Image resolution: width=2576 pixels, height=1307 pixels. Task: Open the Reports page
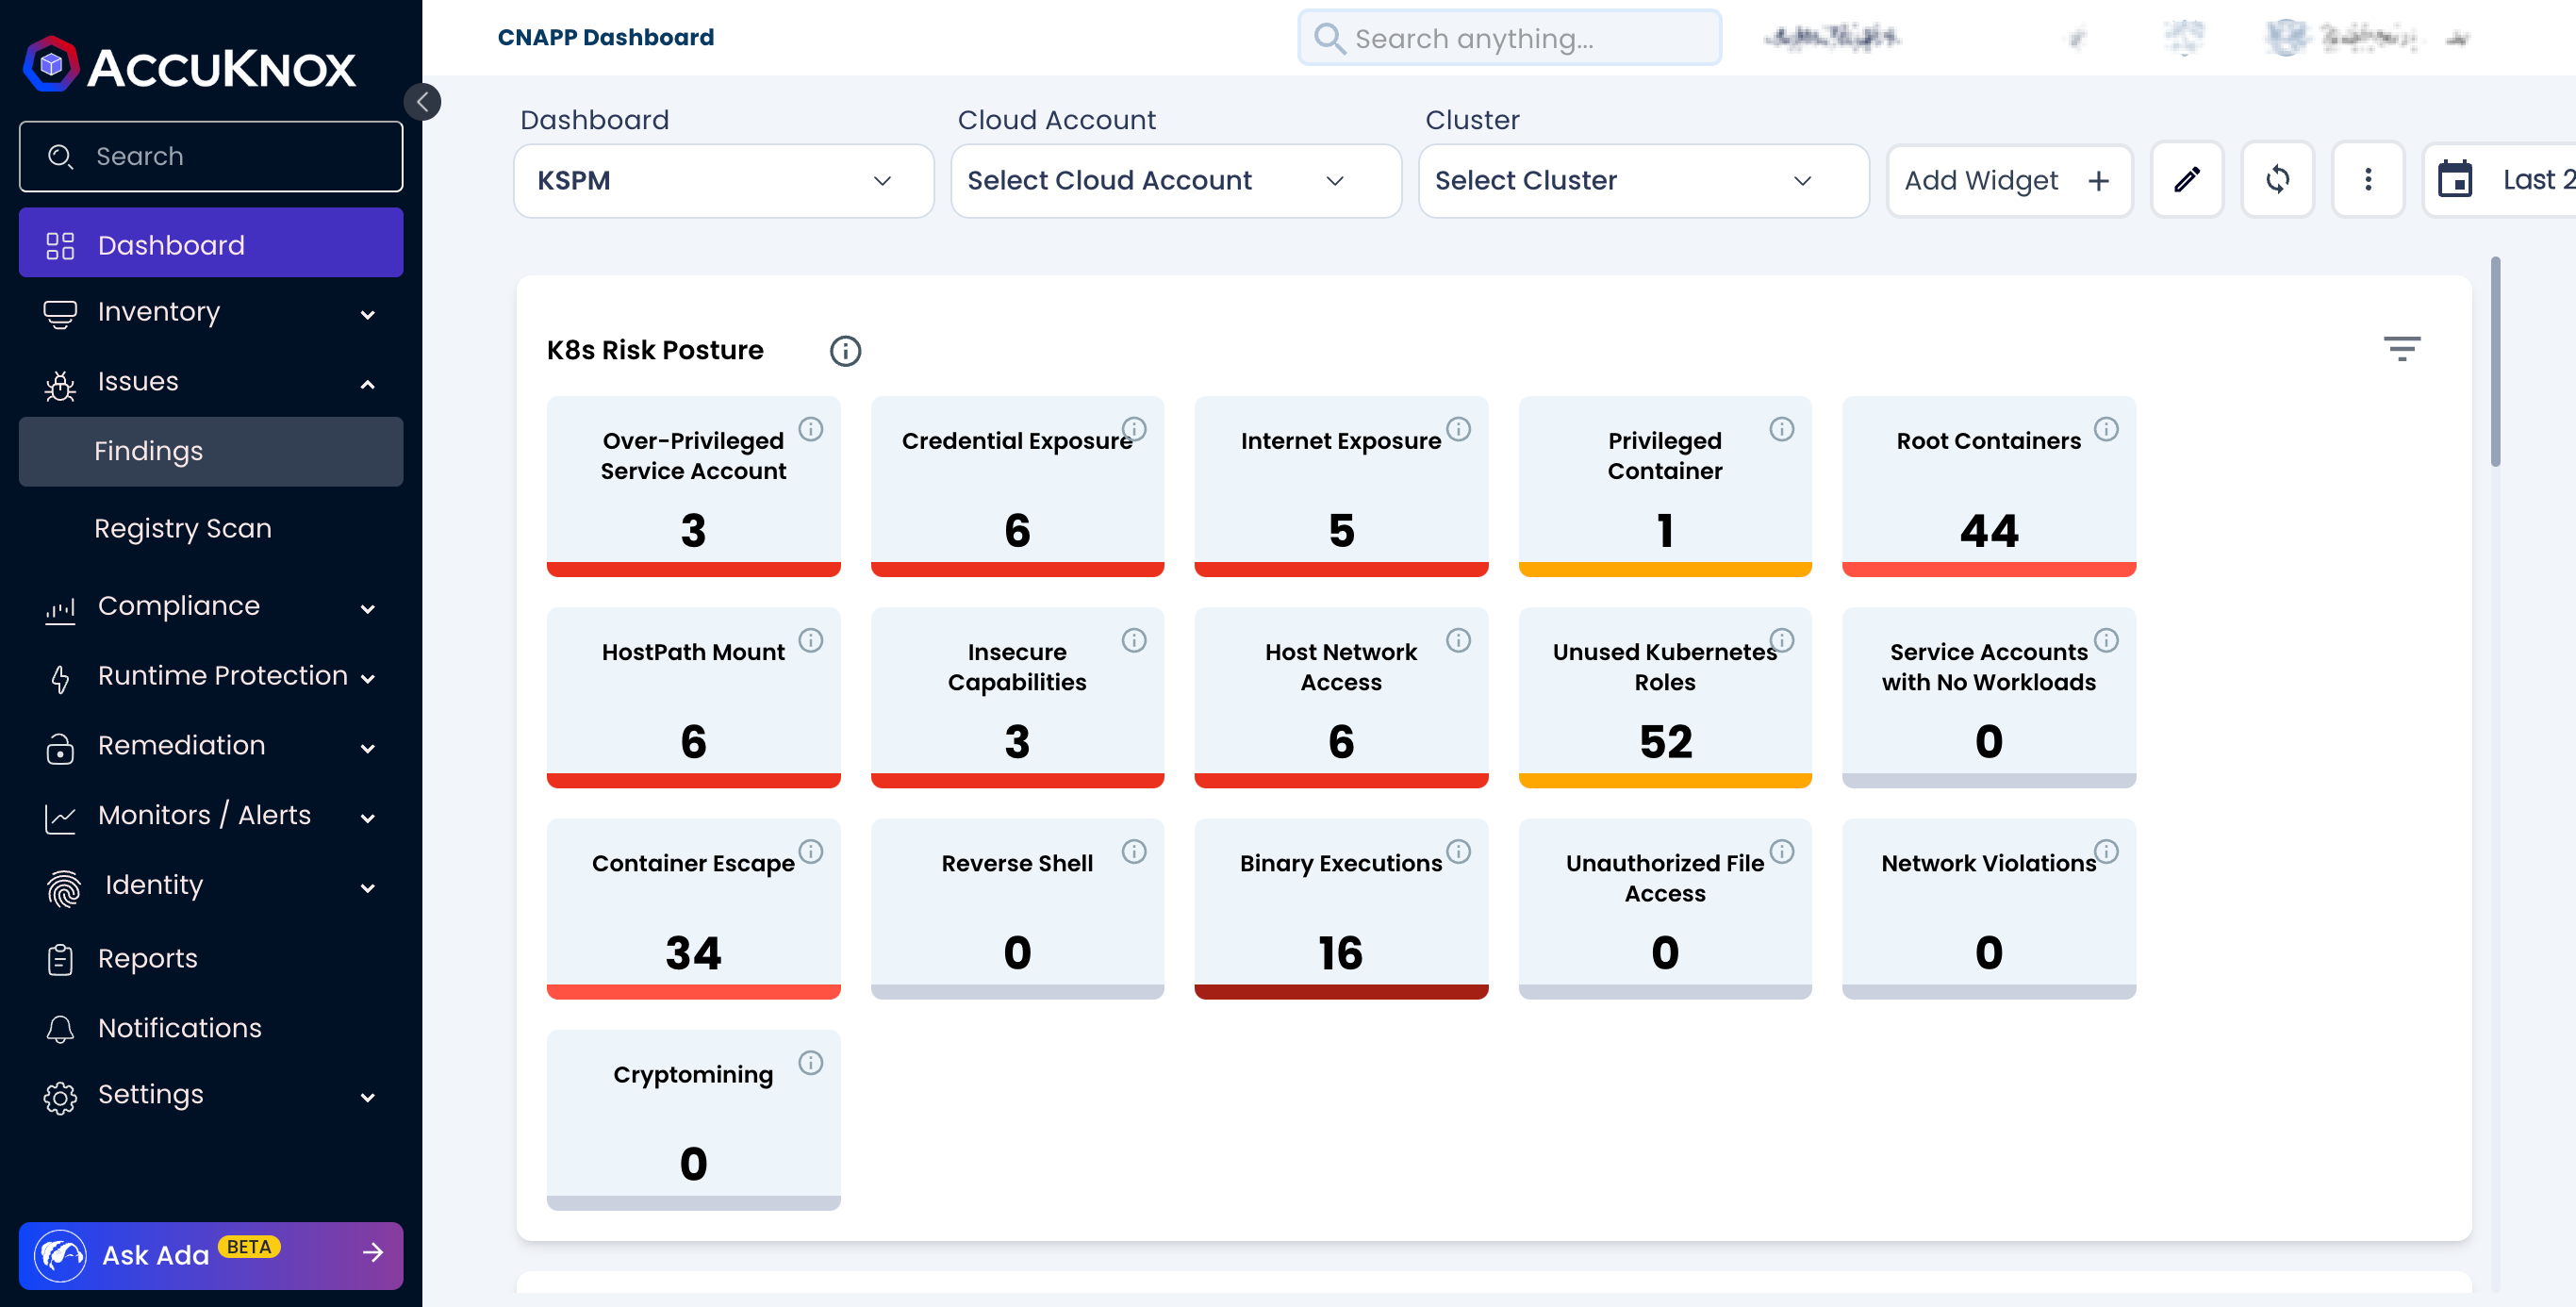[211, 959]
